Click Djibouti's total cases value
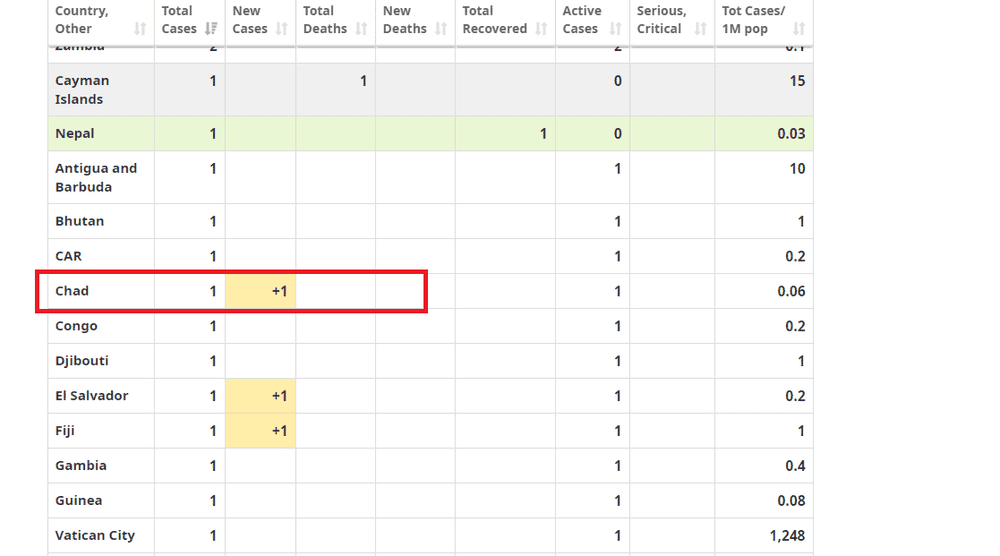 pos(213,362)
